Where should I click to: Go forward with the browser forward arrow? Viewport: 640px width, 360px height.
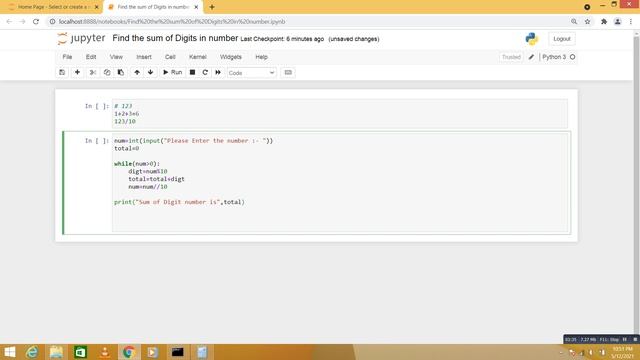tap(22, 22)
